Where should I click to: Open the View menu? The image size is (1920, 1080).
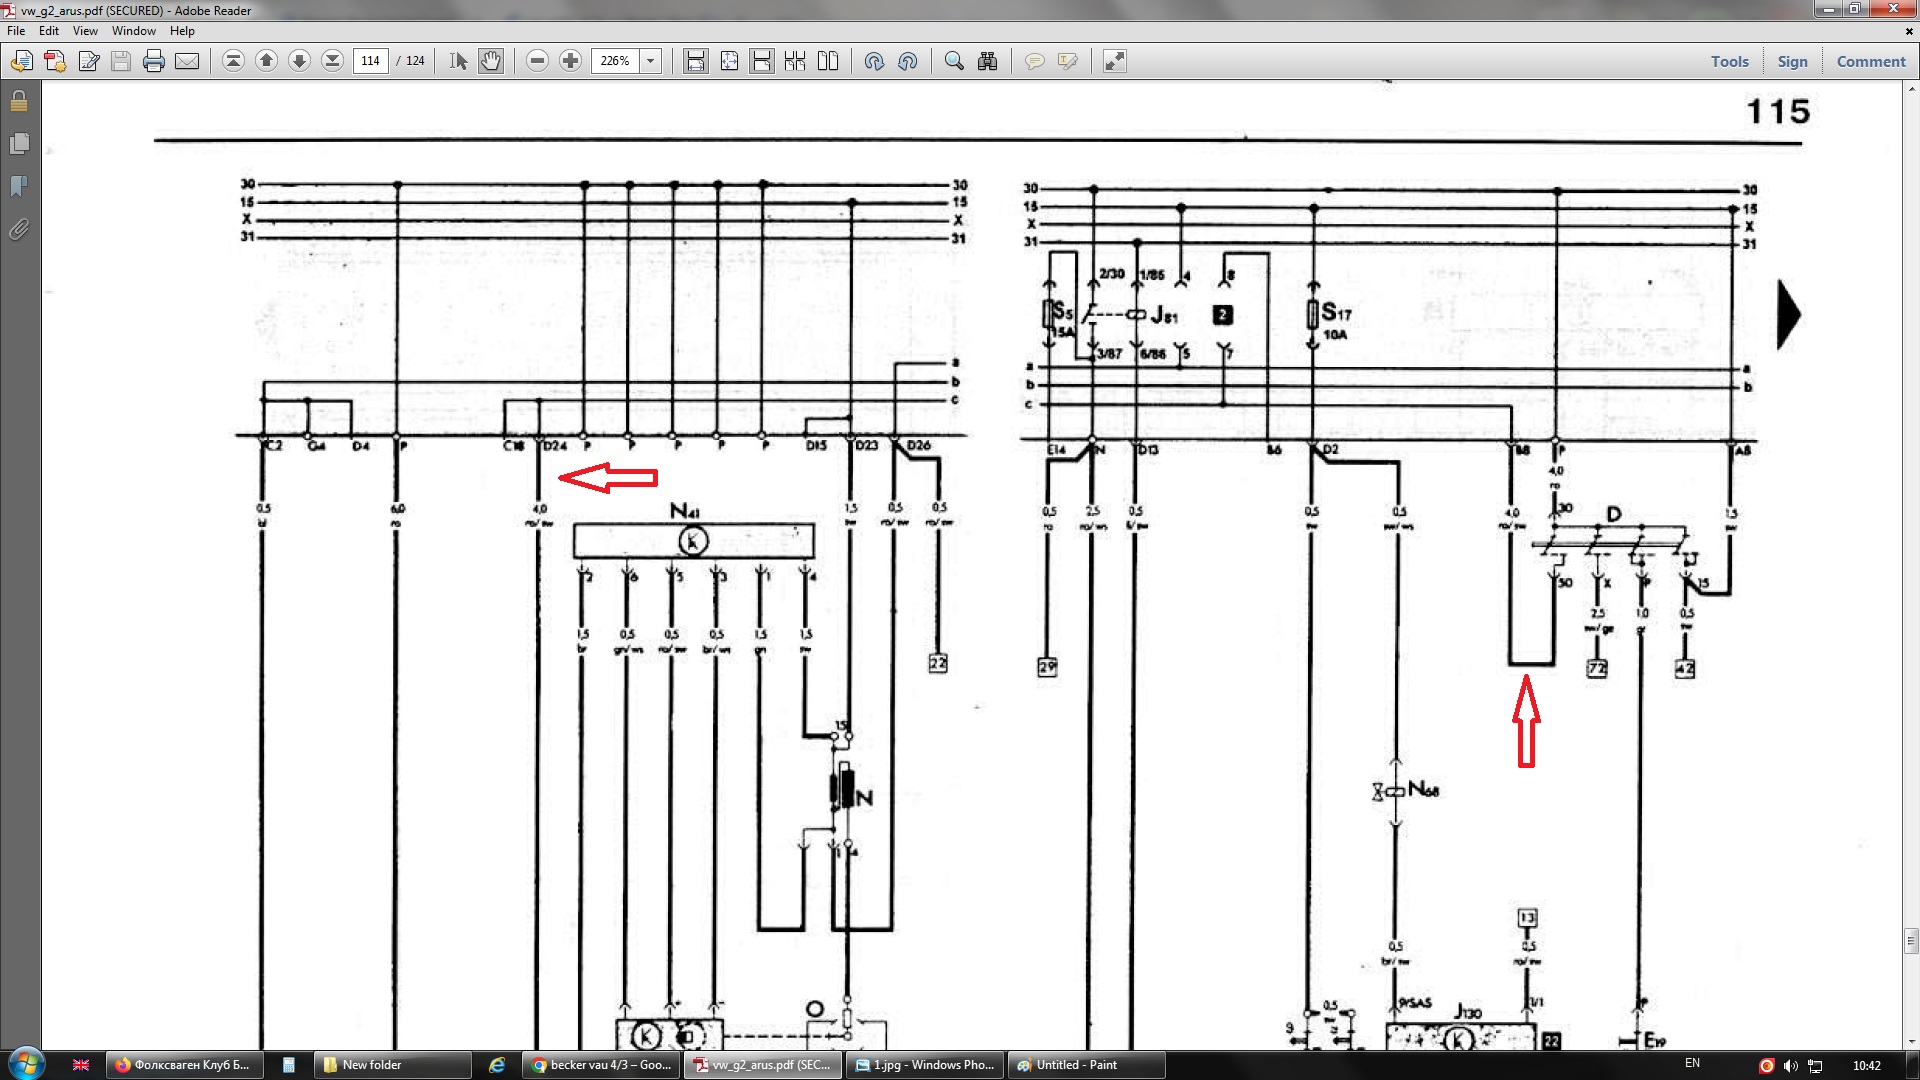[x=85, y=31]
